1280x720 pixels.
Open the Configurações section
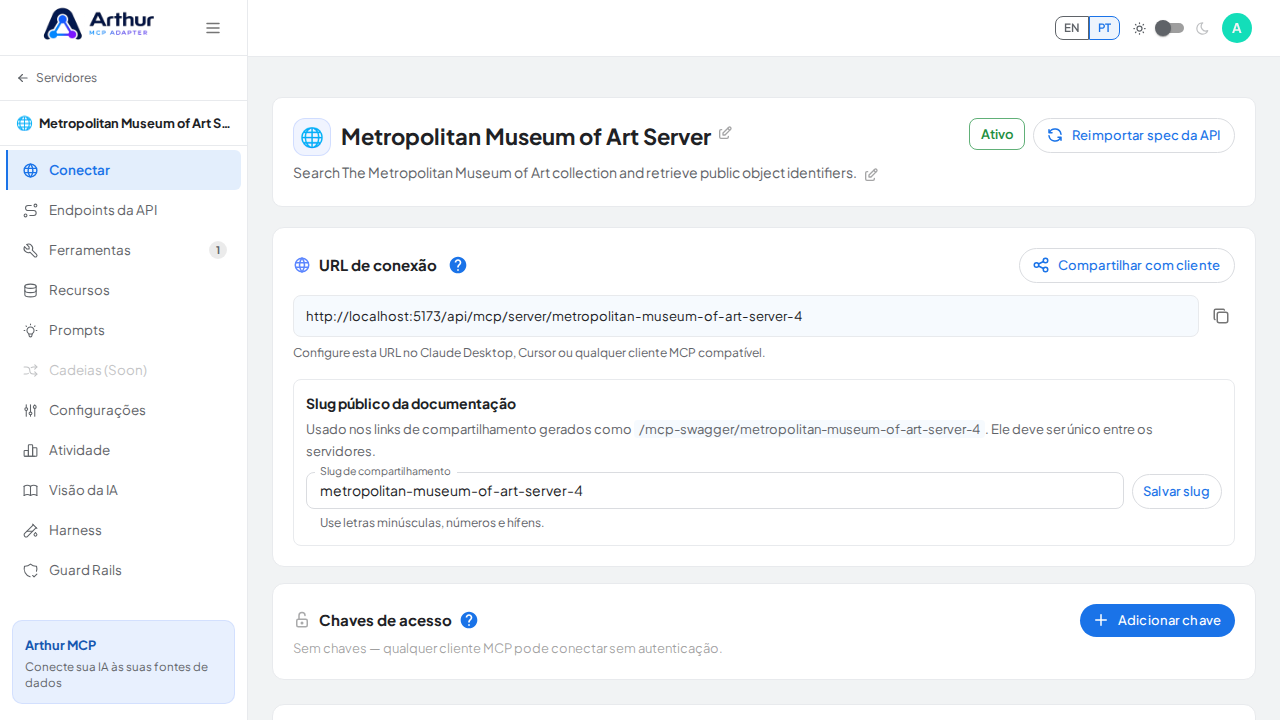tap(123, 410)
